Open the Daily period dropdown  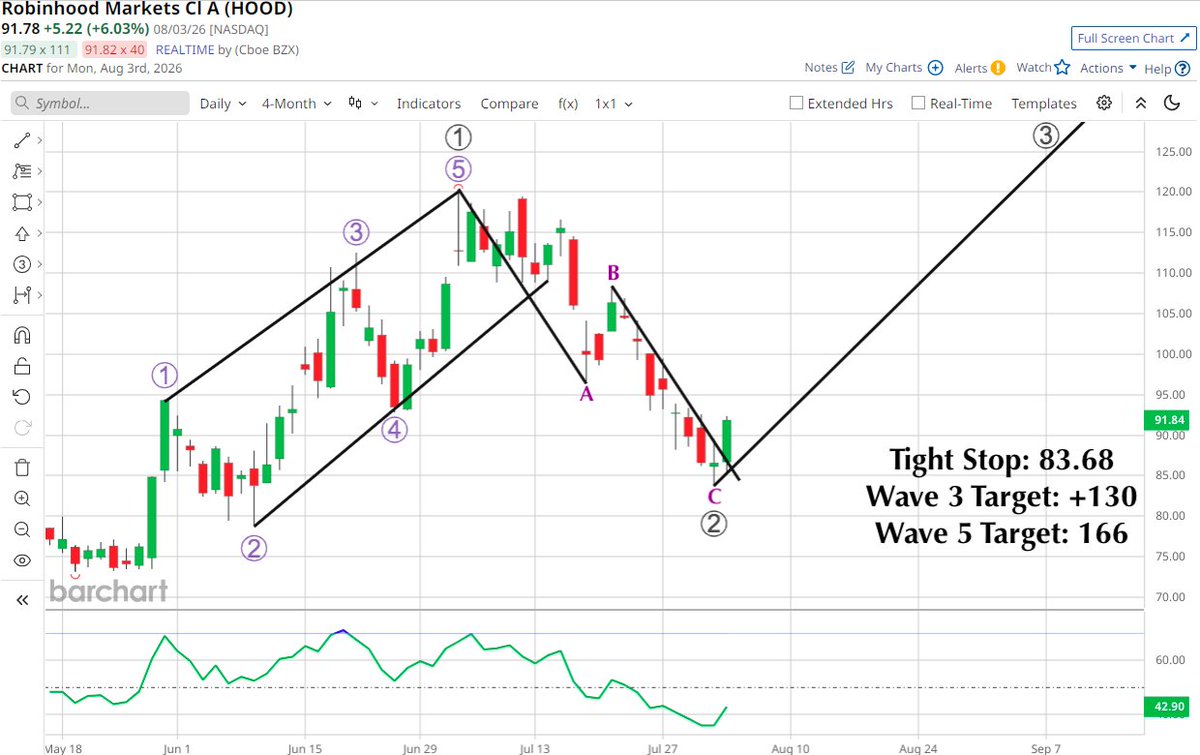(223, 103)
